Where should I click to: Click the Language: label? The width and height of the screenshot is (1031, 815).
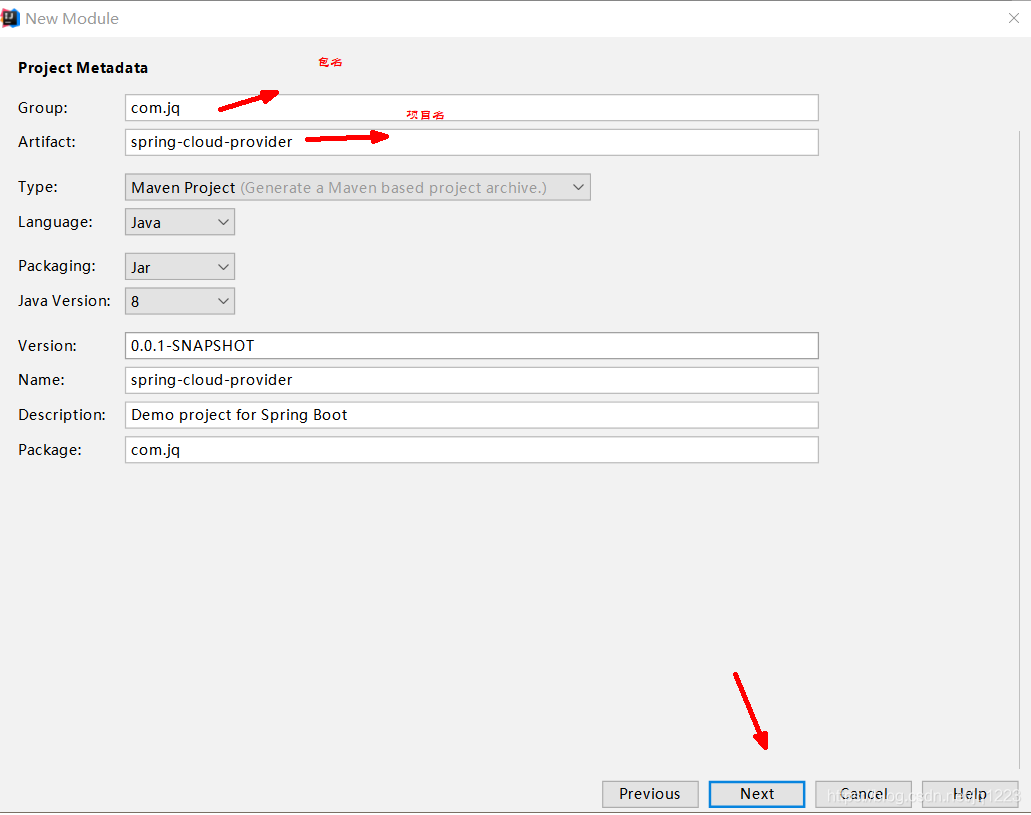click(x=55, y=222)
